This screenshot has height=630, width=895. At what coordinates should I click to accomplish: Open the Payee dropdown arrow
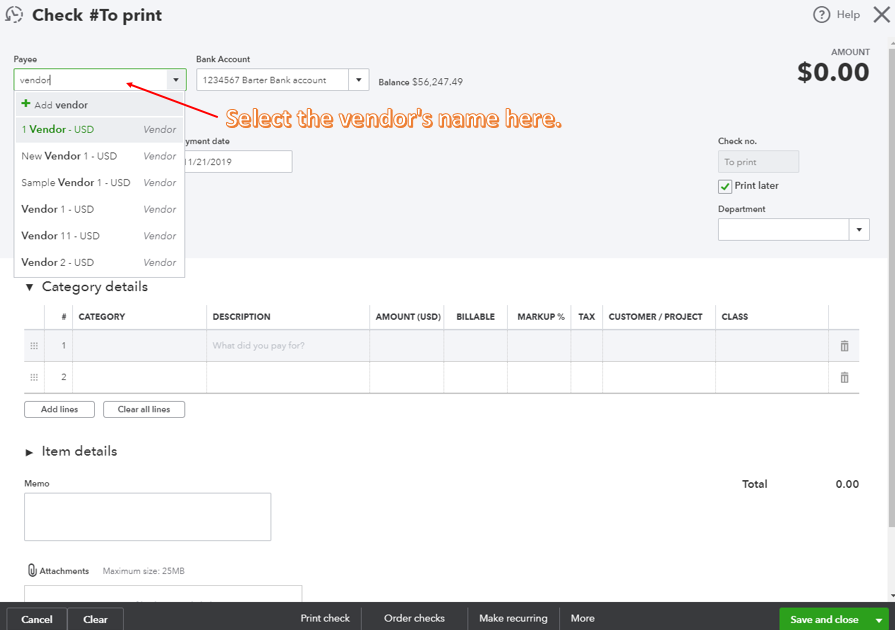click(x=176, y=80)
